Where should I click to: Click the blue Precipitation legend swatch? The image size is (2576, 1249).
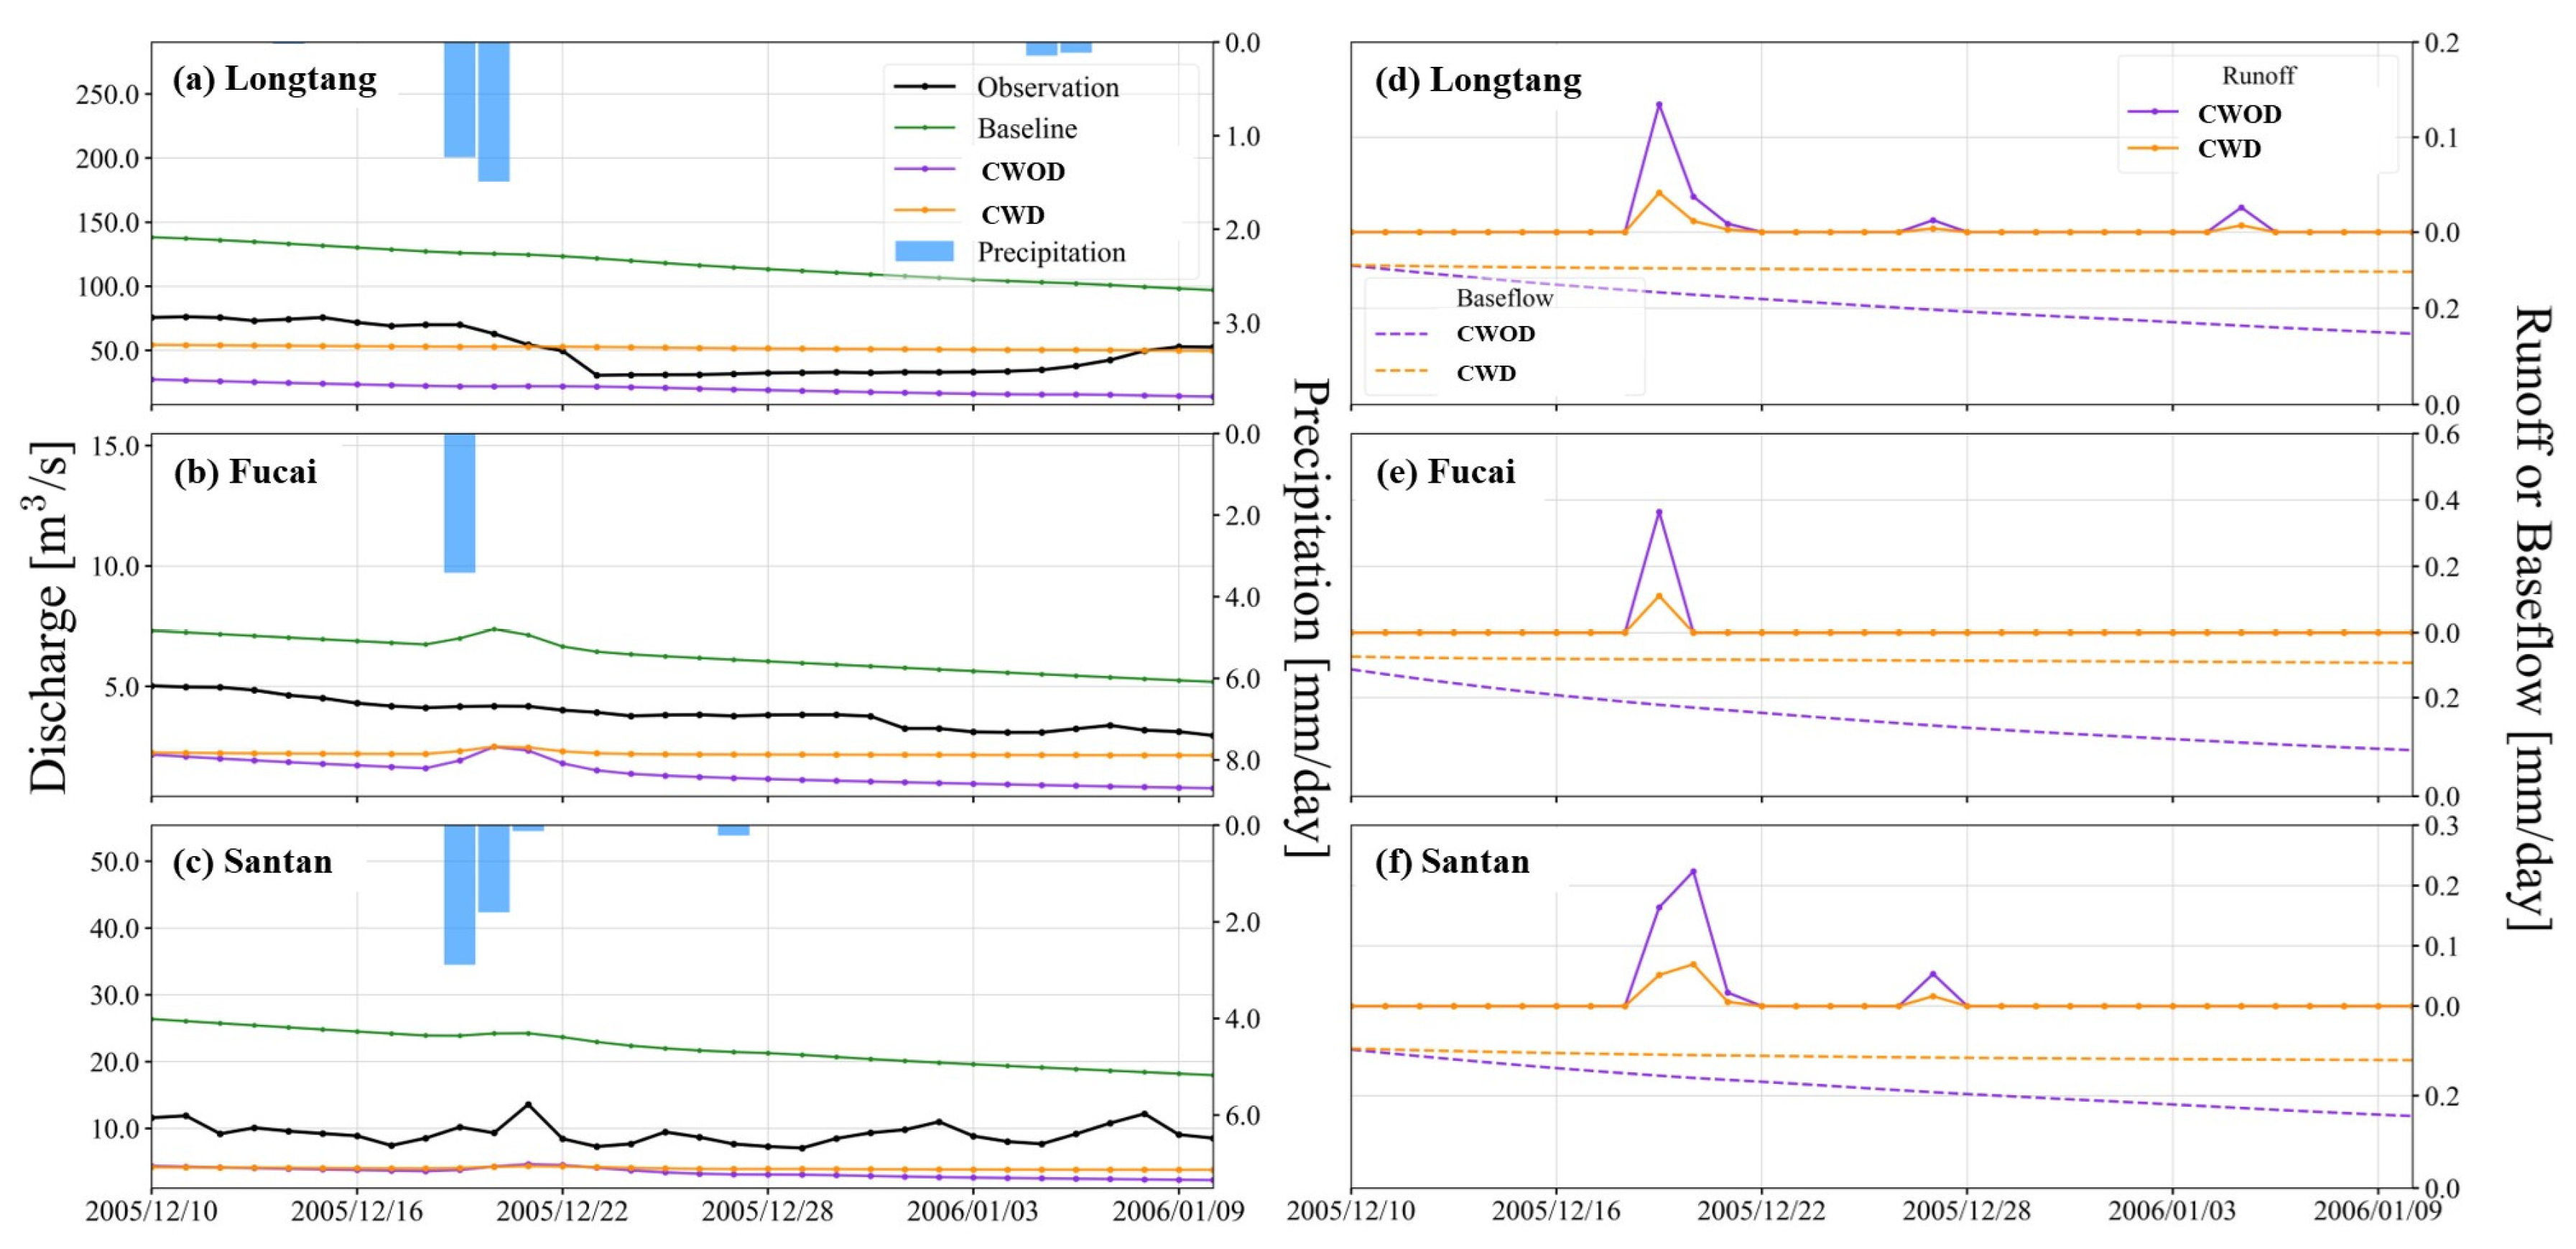pyautogui.click(x=924, y=252)
